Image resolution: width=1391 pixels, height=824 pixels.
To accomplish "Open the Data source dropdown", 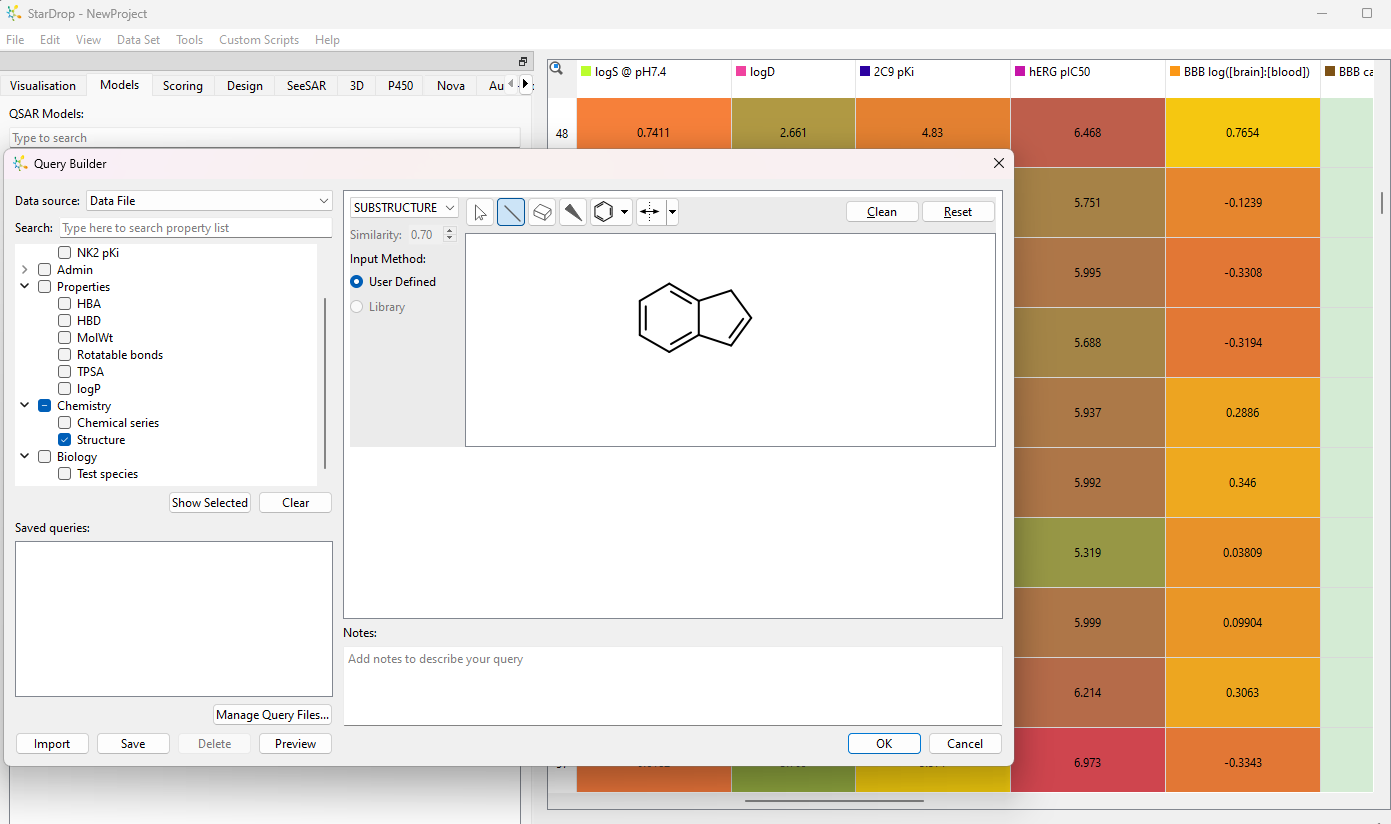I will (209, 201).
